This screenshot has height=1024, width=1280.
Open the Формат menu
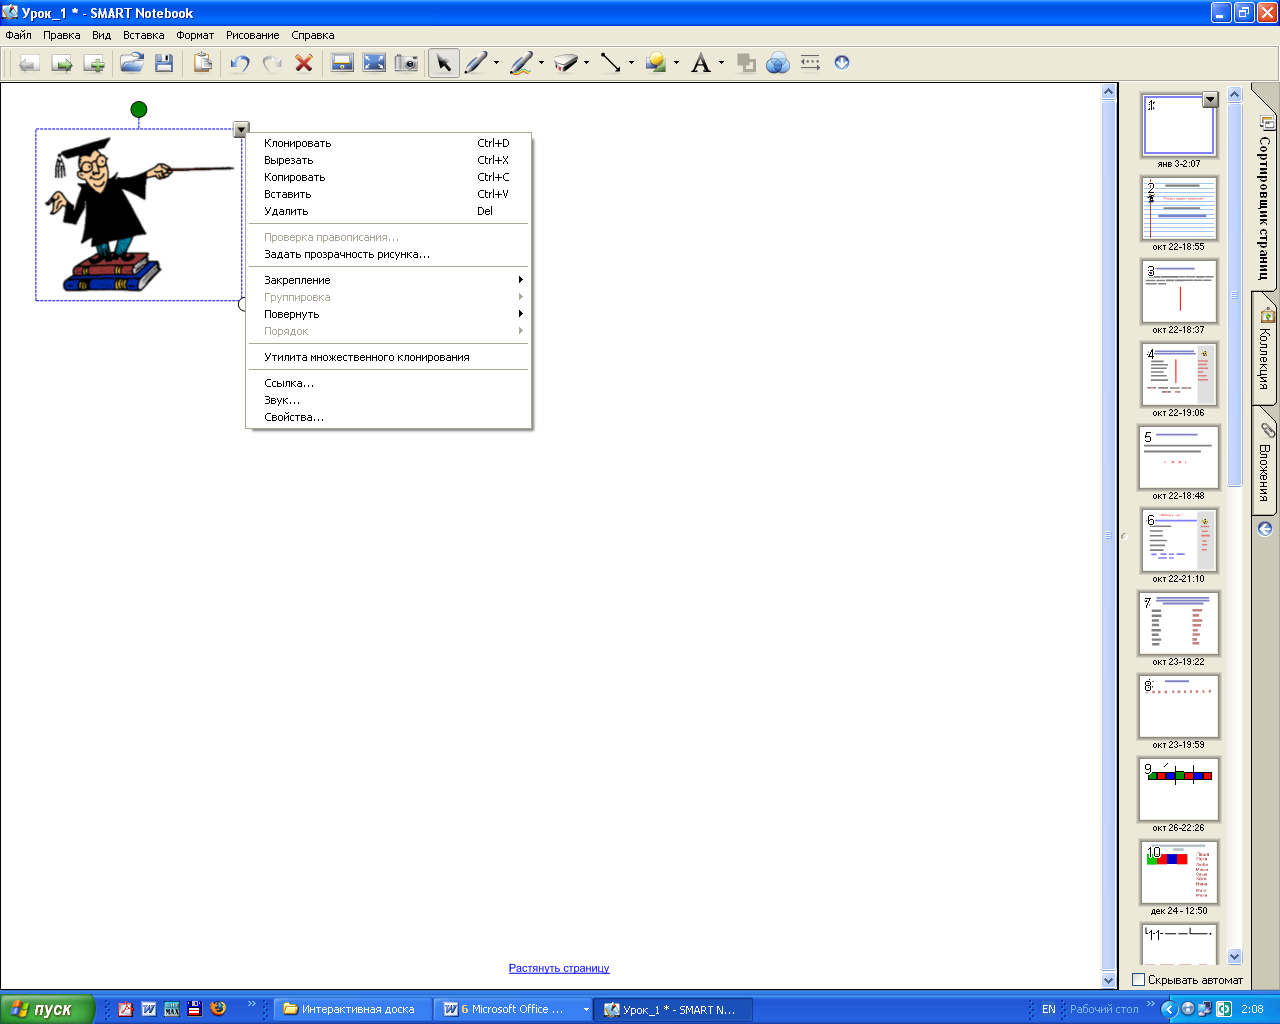[195, 35]
